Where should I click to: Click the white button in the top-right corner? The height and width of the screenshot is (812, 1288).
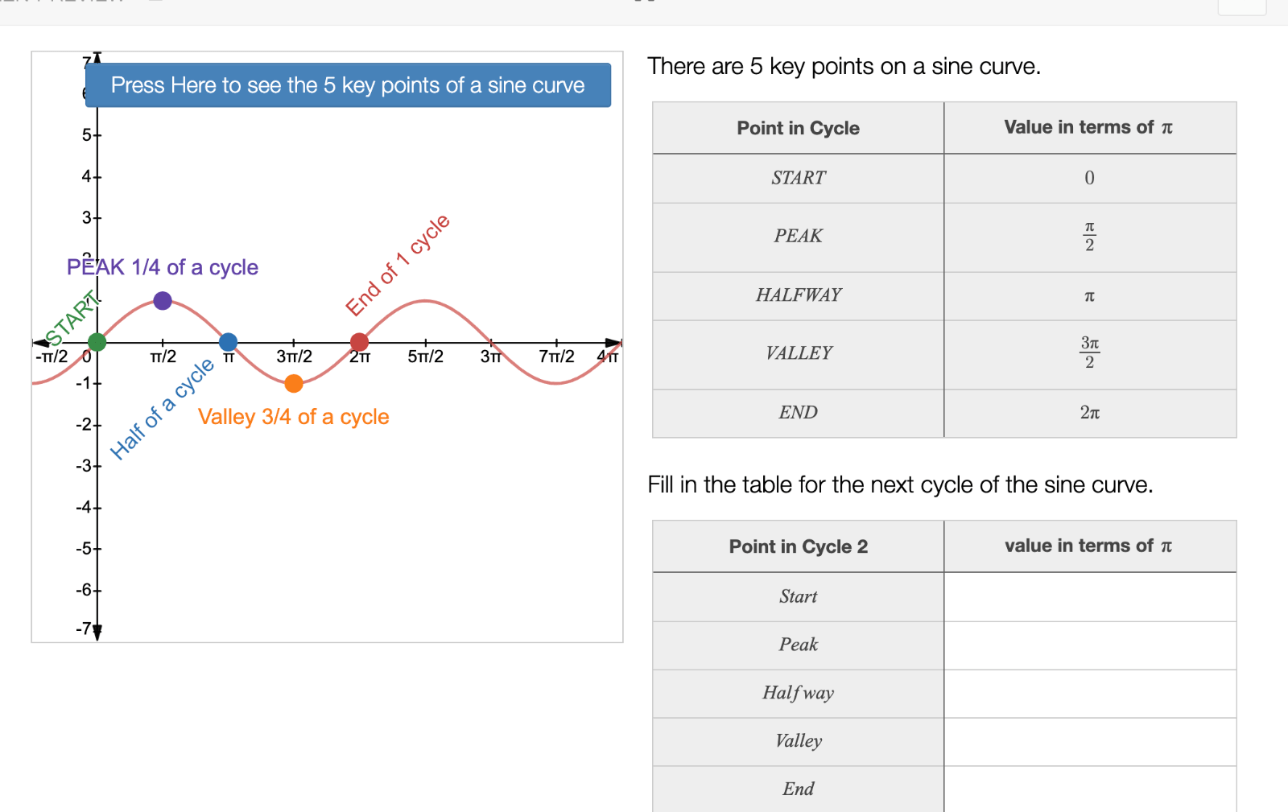[1242, 8]
